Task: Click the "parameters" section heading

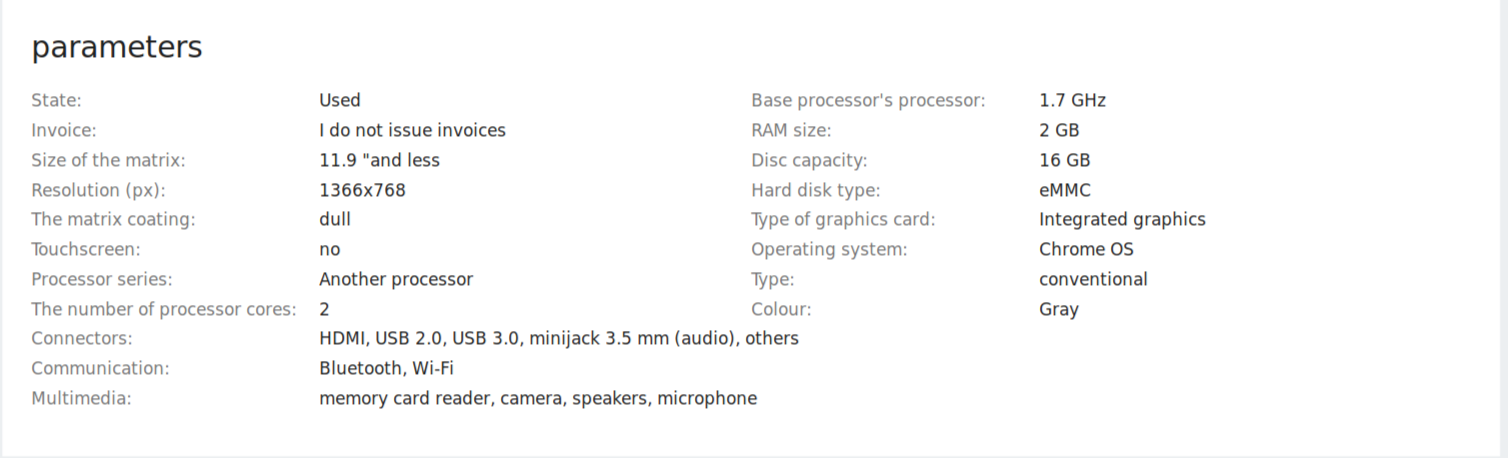Action: click(117, 47)
